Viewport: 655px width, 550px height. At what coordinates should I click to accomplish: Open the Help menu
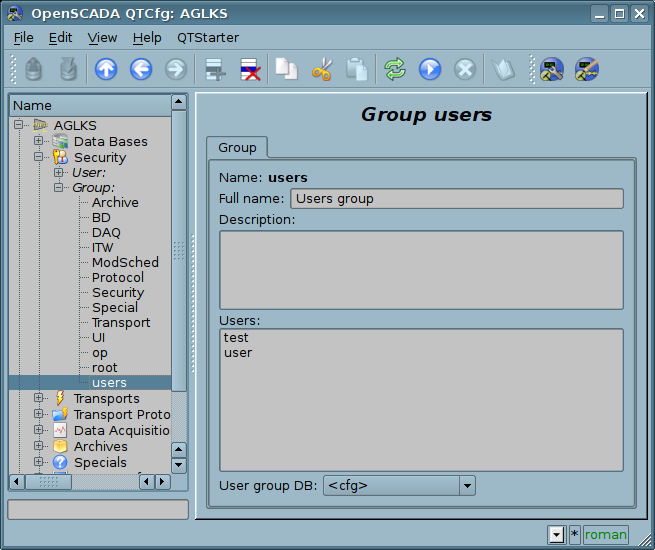(147, 38)
